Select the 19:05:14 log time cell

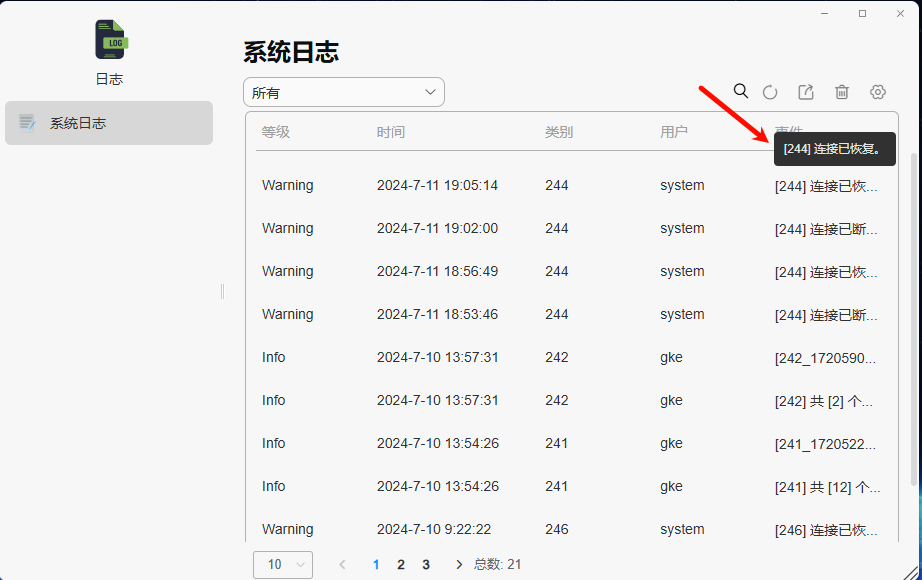click(x=437, y=185)
